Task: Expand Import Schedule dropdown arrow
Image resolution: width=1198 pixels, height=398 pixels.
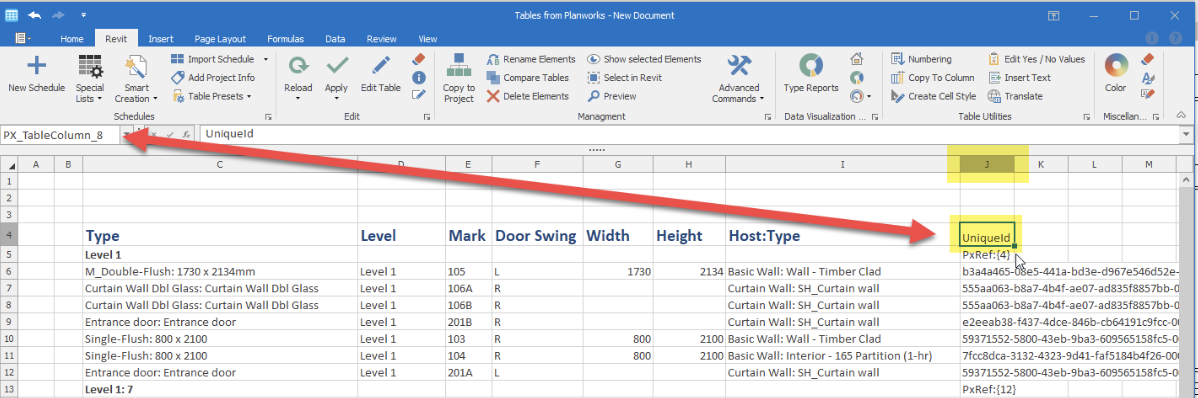Action: (x=265, y=59)
